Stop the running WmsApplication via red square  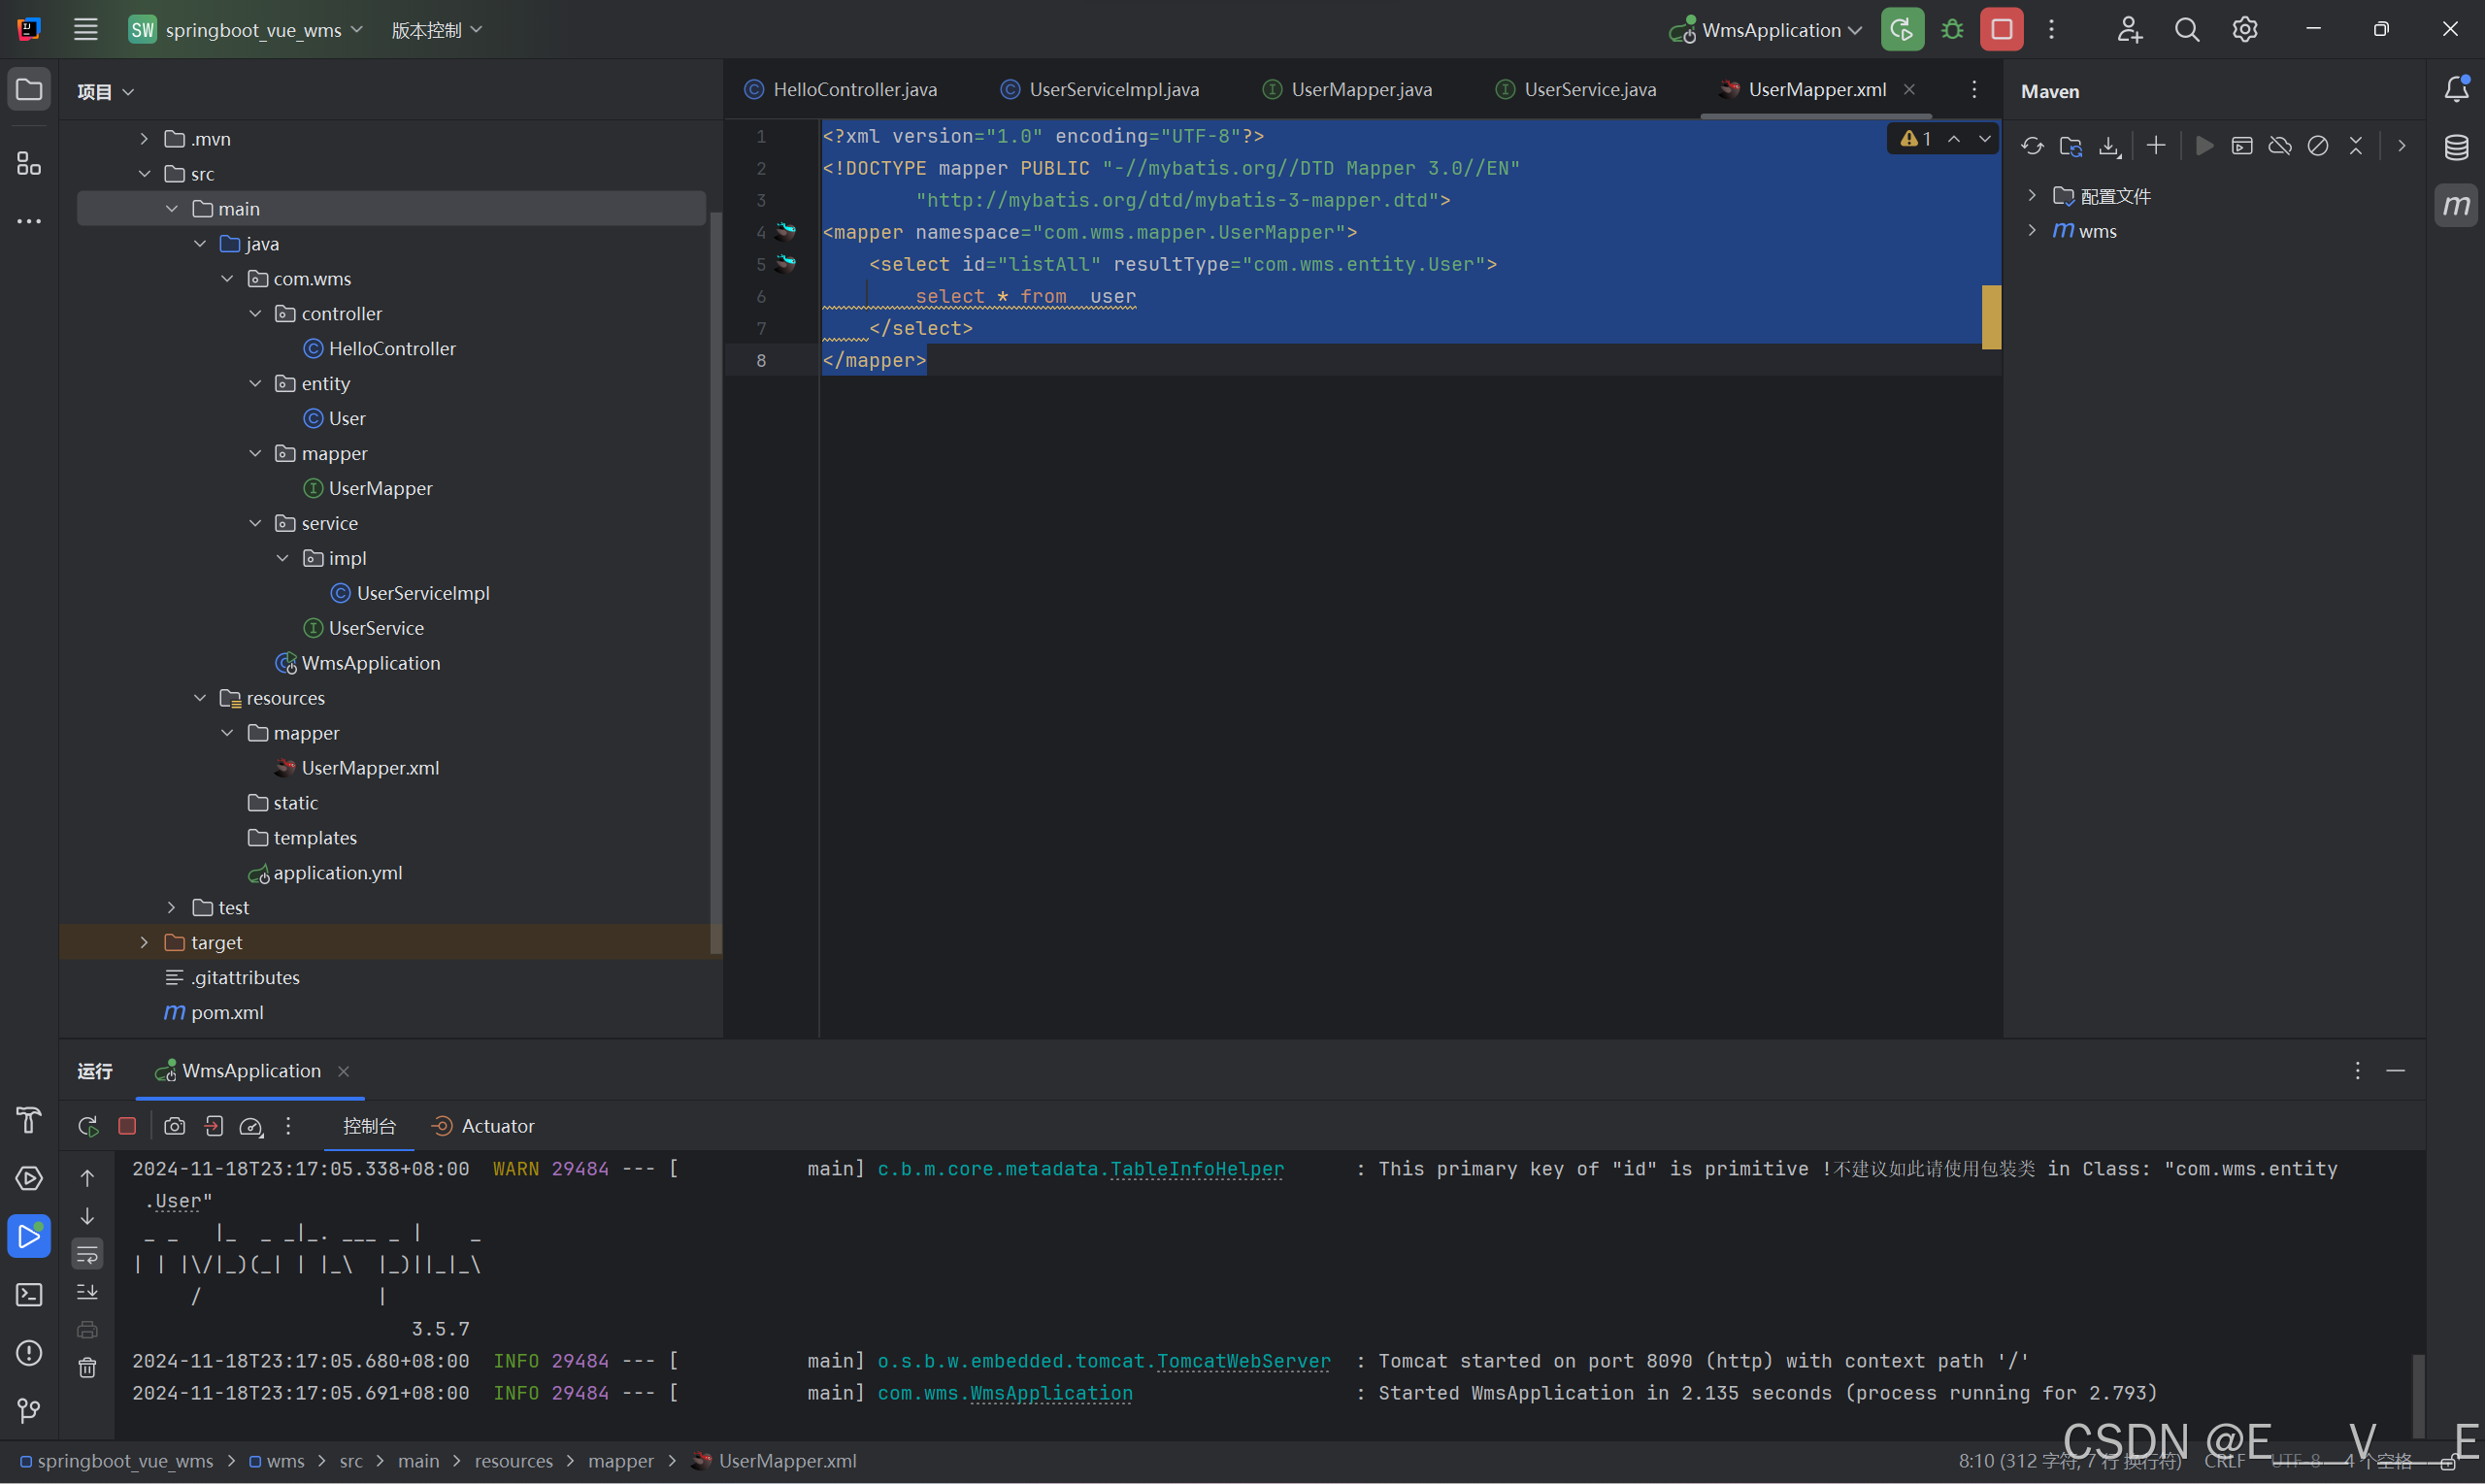[2002, 30]
